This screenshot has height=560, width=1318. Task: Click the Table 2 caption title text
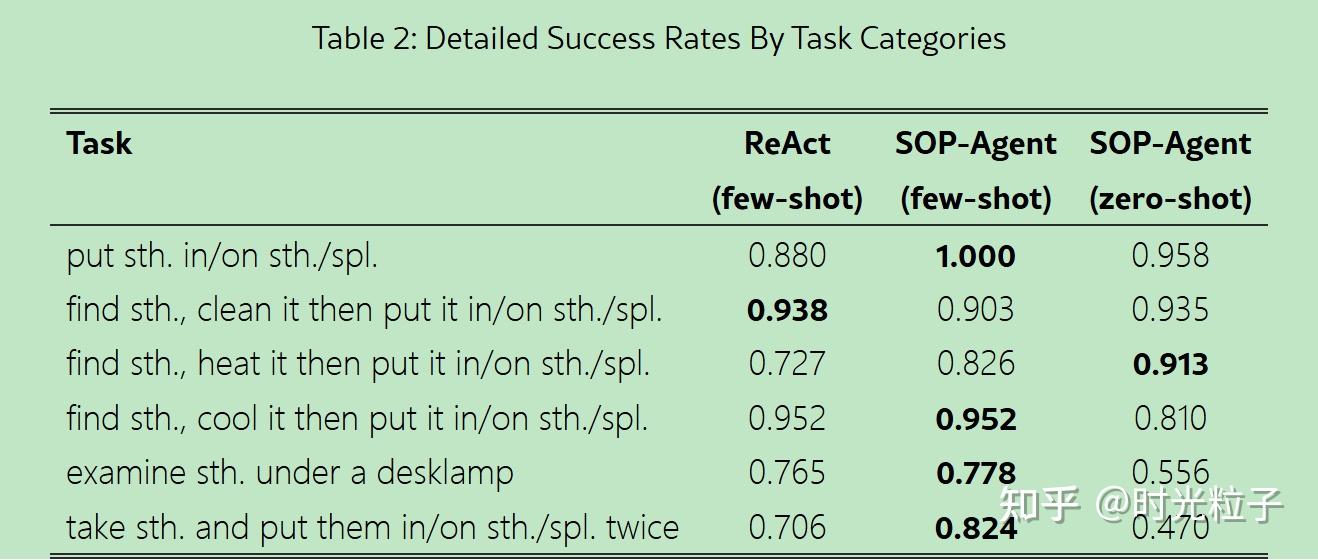[658, 39]
